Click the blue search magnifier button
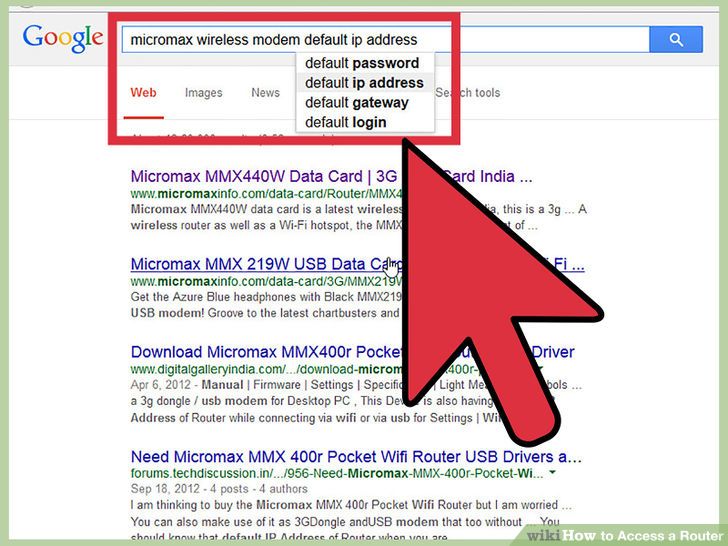 pyautogui.click(x=676, y=39)
